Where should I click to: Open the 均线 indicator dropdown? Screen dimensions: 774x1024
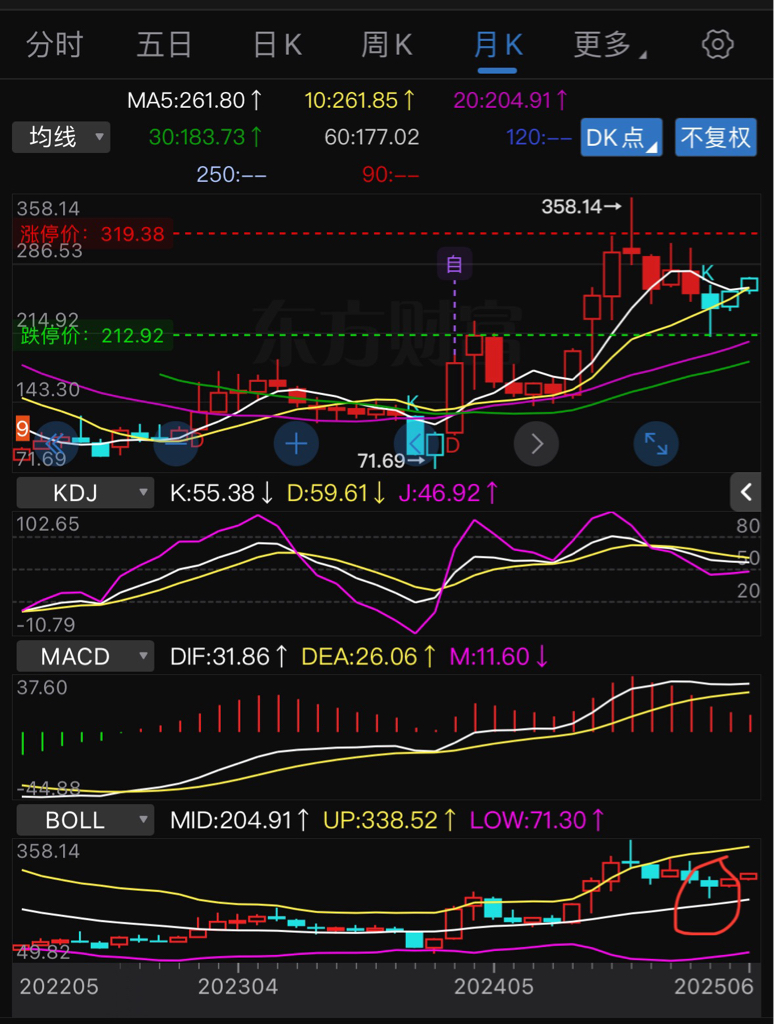tap(61, 137)
